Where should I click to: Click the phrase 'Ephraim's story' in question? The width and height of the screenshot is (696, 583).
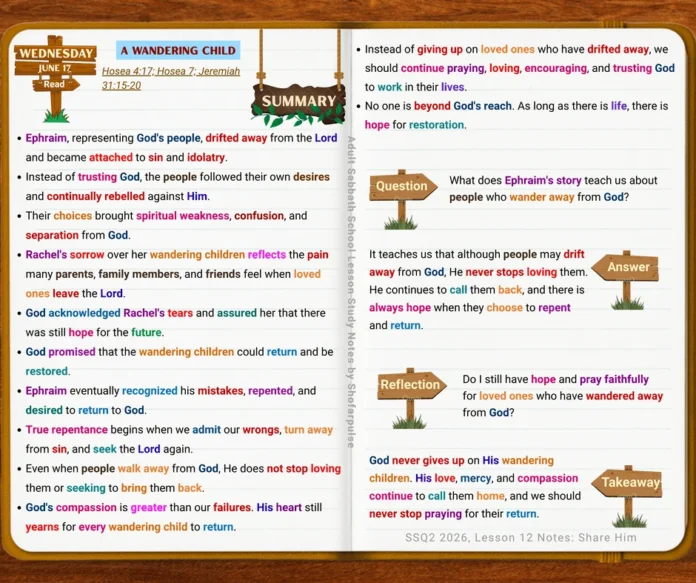click(543, 181)
